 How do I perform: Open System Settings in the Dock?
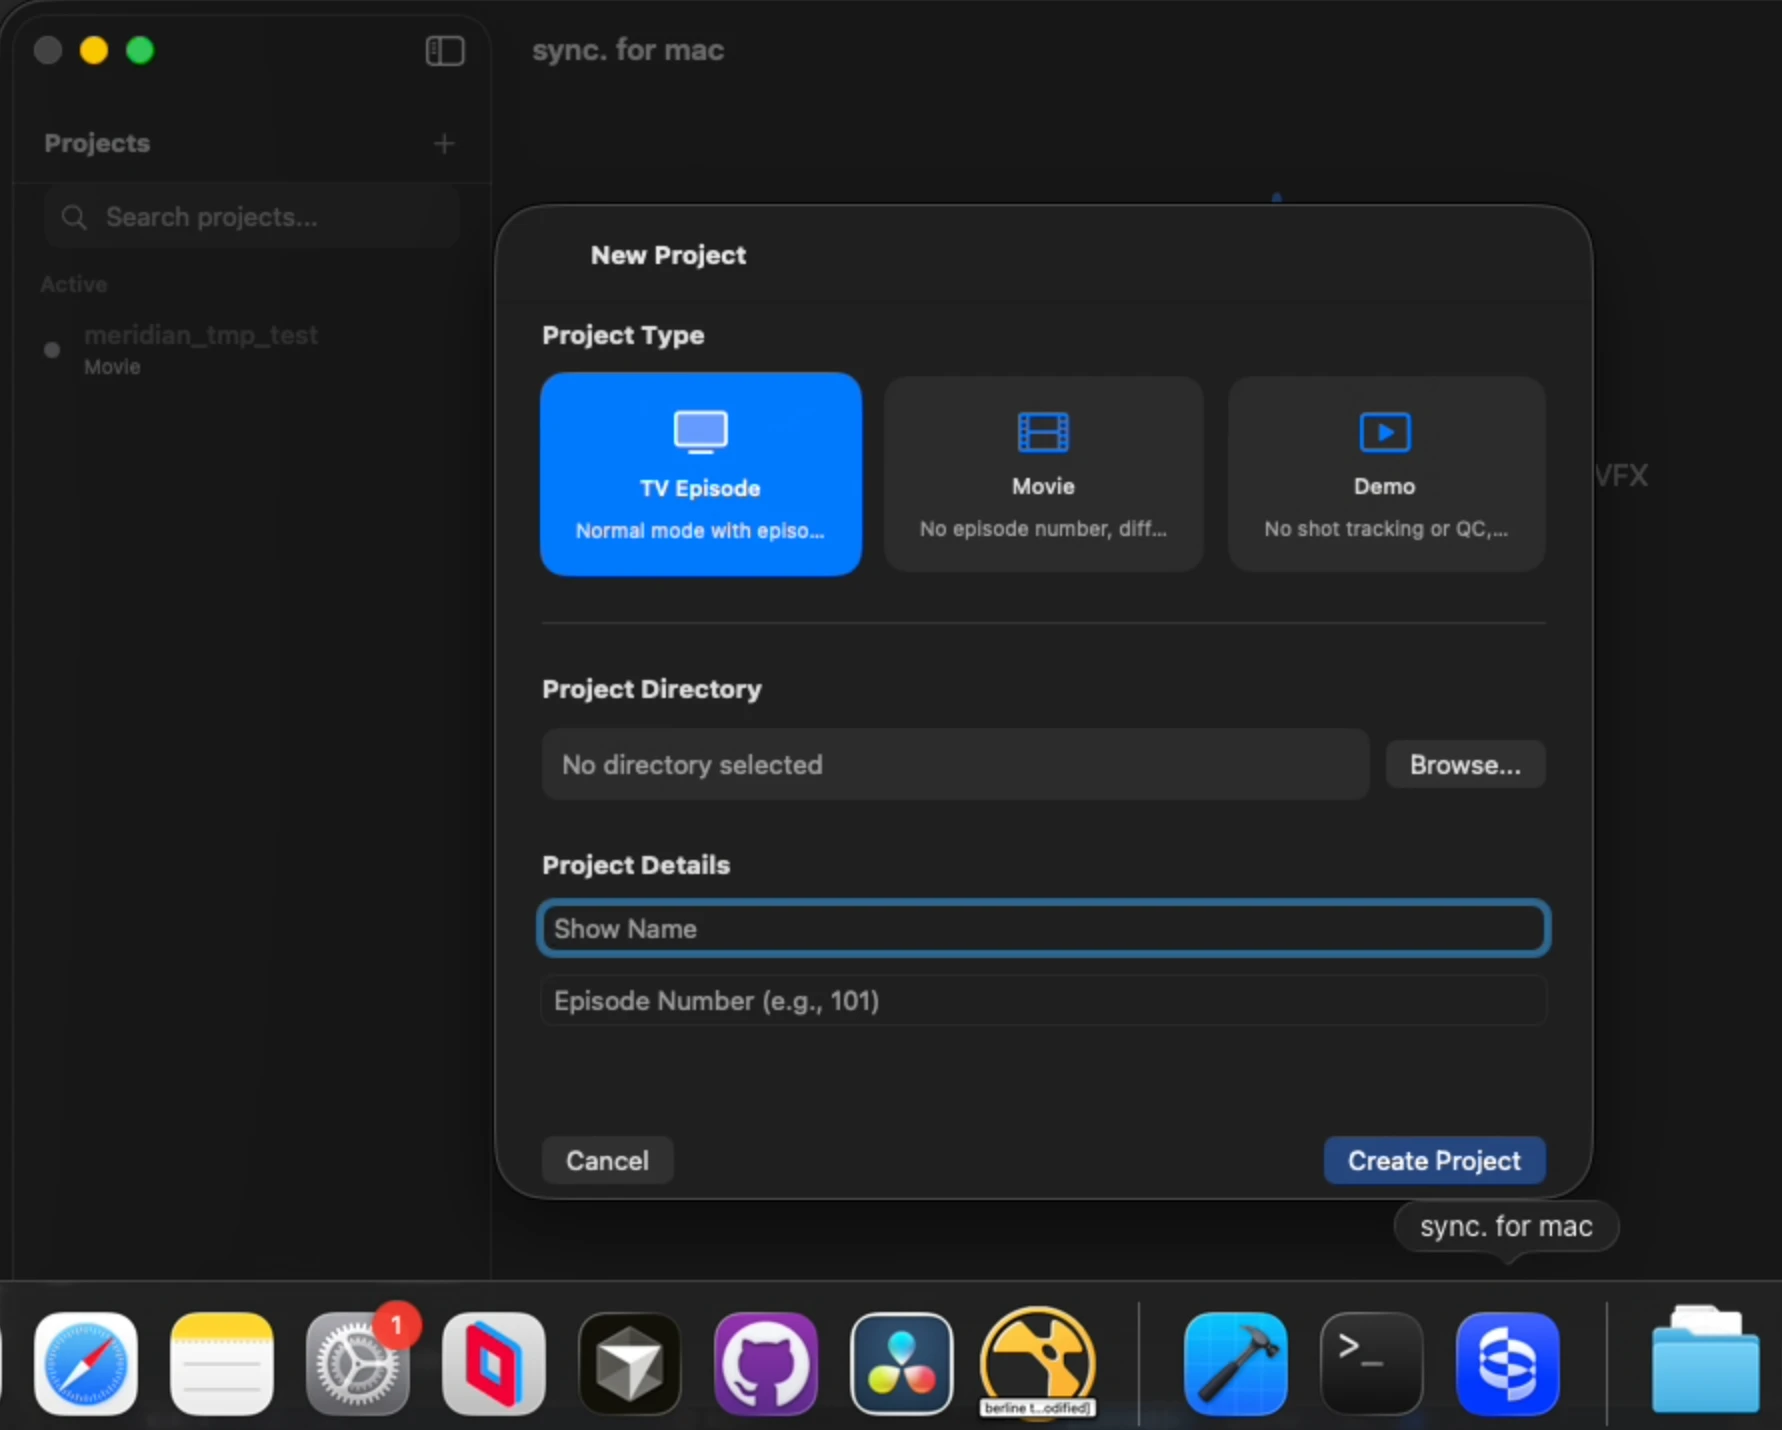pyautogui.click(x=358, y=1363)
